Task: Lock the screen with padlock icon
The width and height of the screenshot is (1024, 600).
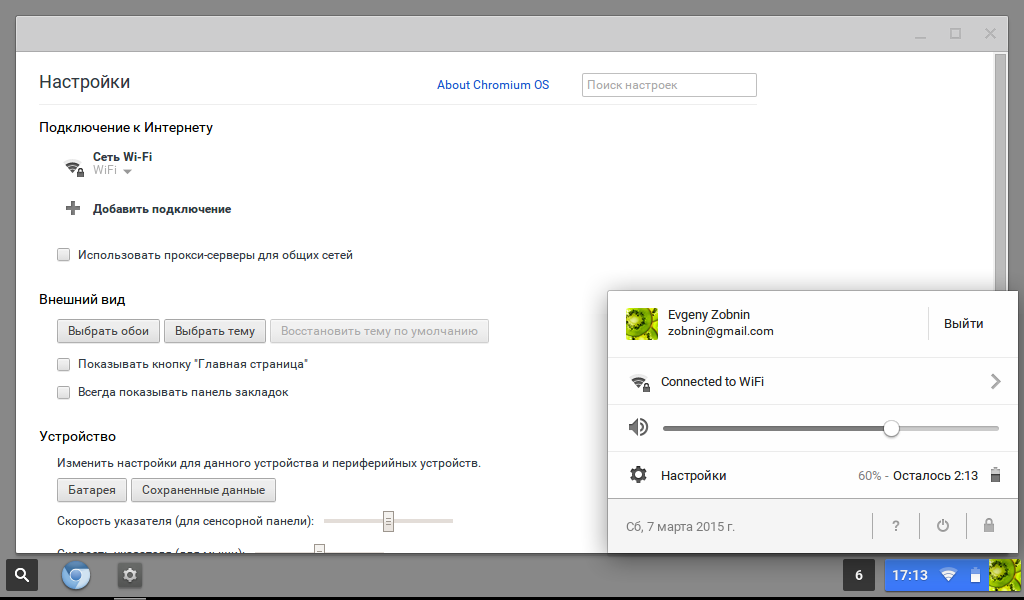Action: (x=988, y=525)
